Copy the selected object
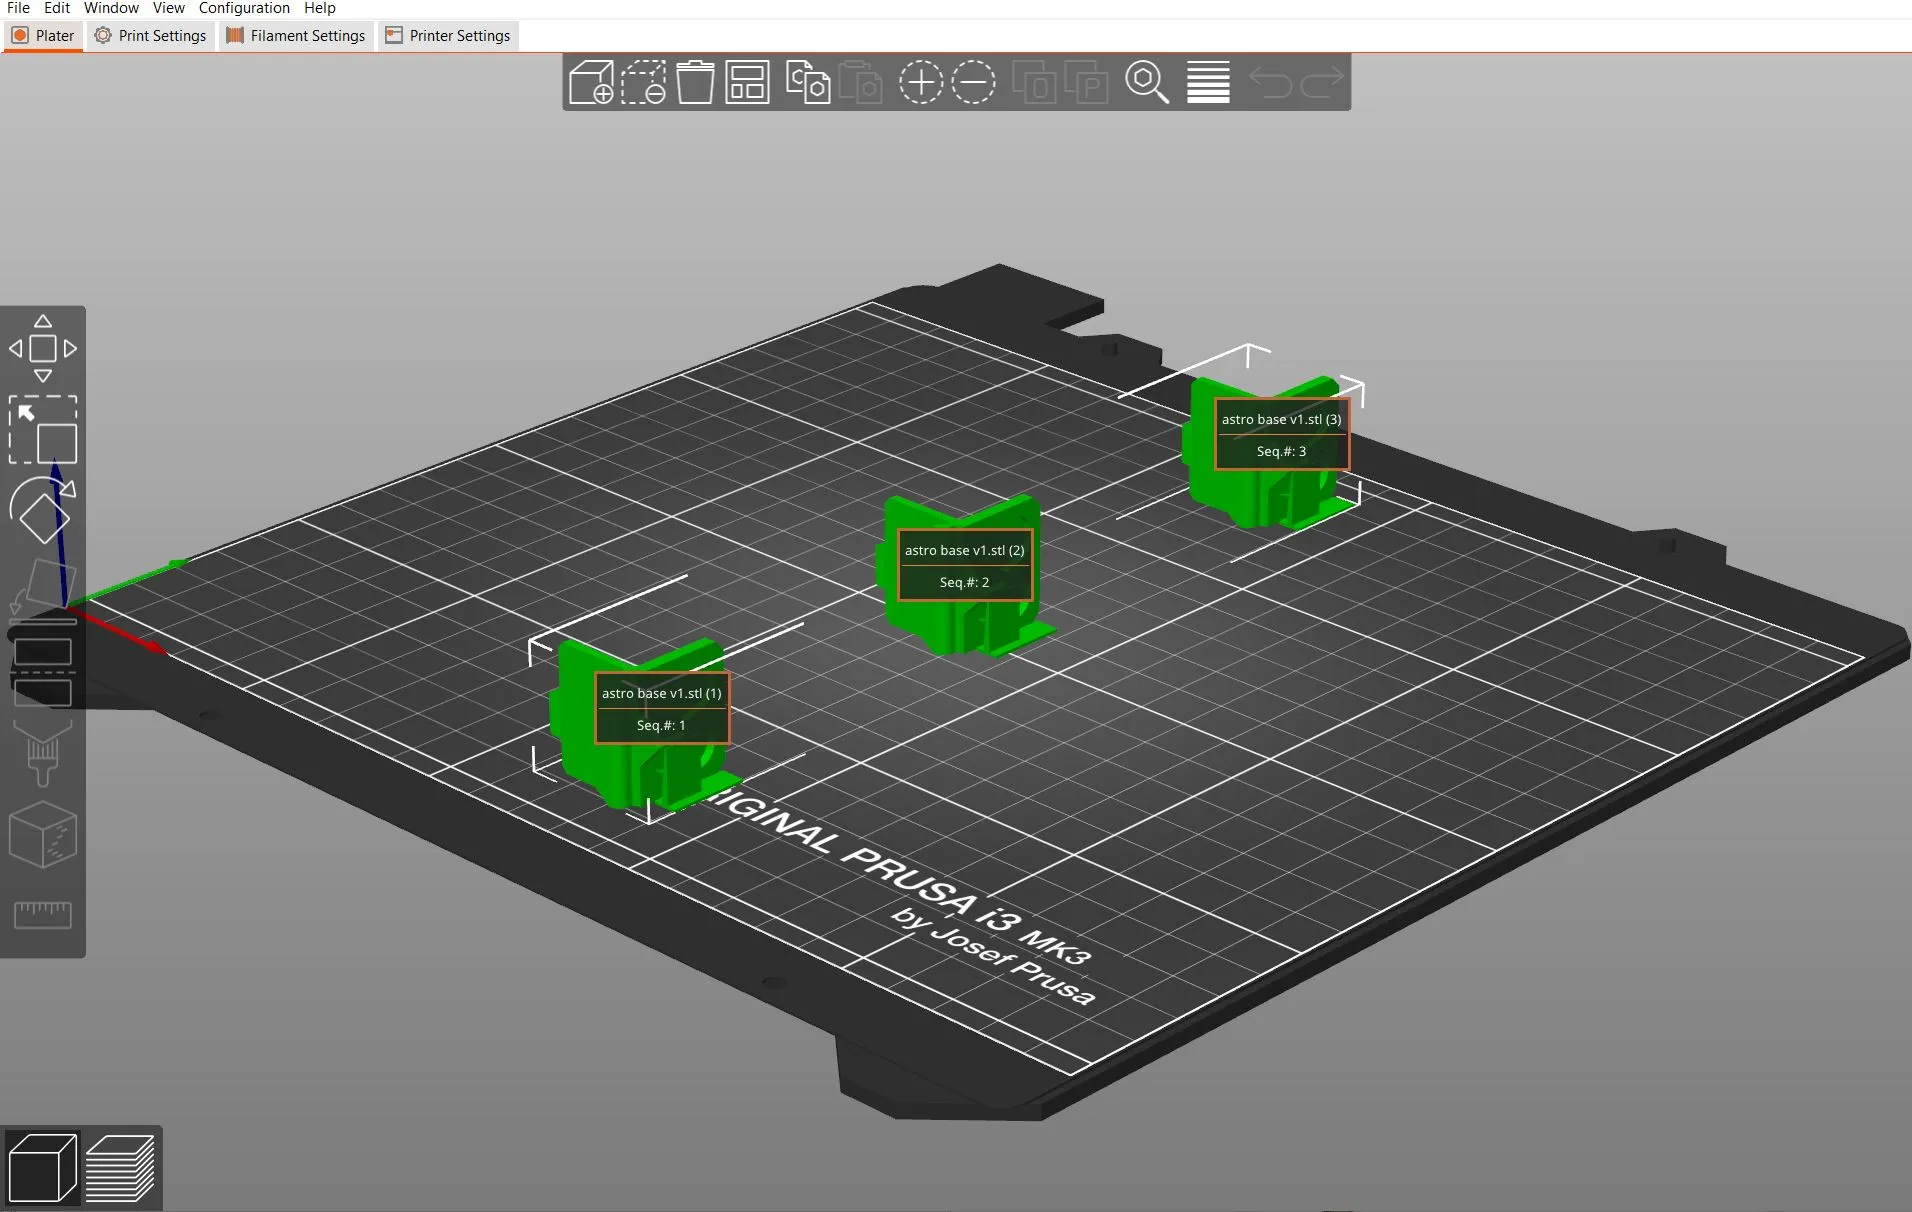The width and height of the screenshot is (1912, 1212). (807, 83)
